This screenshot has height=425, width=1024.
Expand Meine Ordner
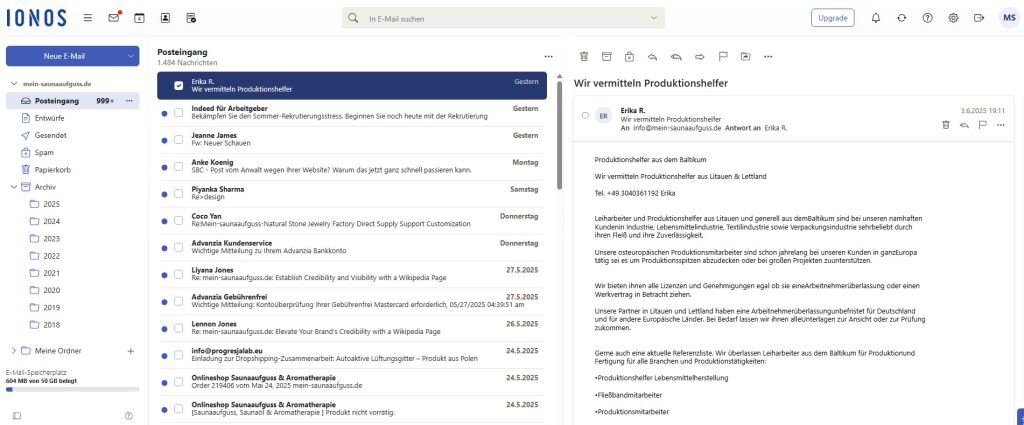point(14,351)
